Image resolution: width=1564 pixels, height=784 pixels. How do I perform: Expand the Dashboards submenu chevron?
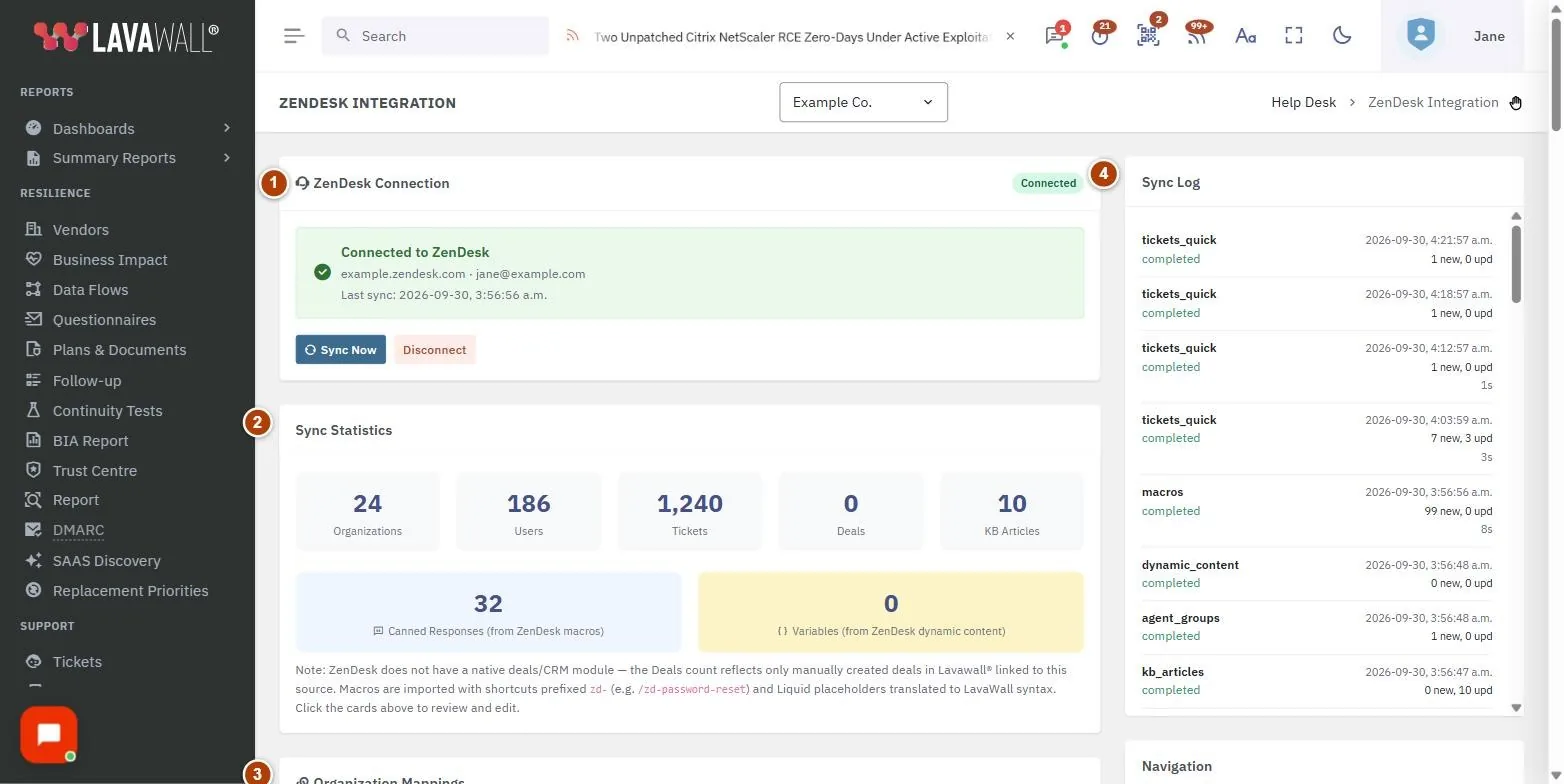[227, 128]
